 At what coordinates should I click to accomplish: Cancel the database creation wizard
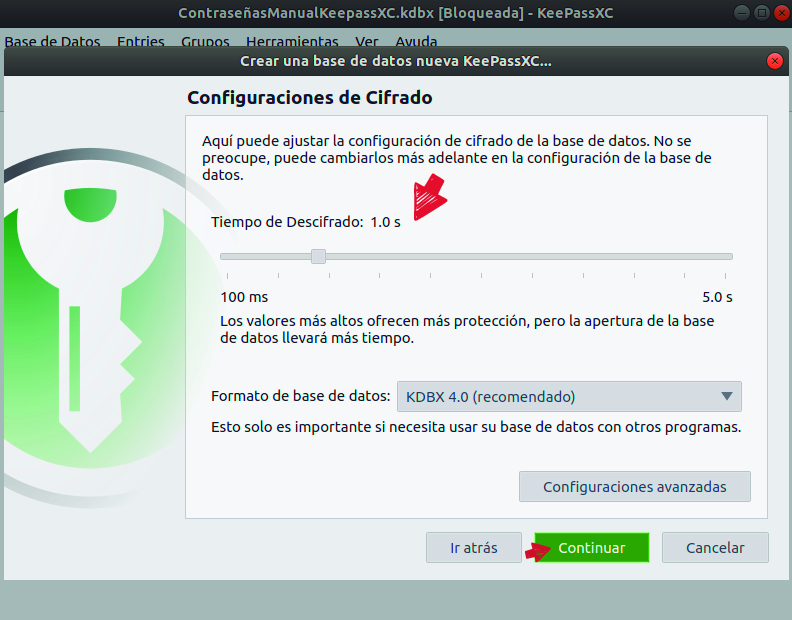tap(715, 547)
